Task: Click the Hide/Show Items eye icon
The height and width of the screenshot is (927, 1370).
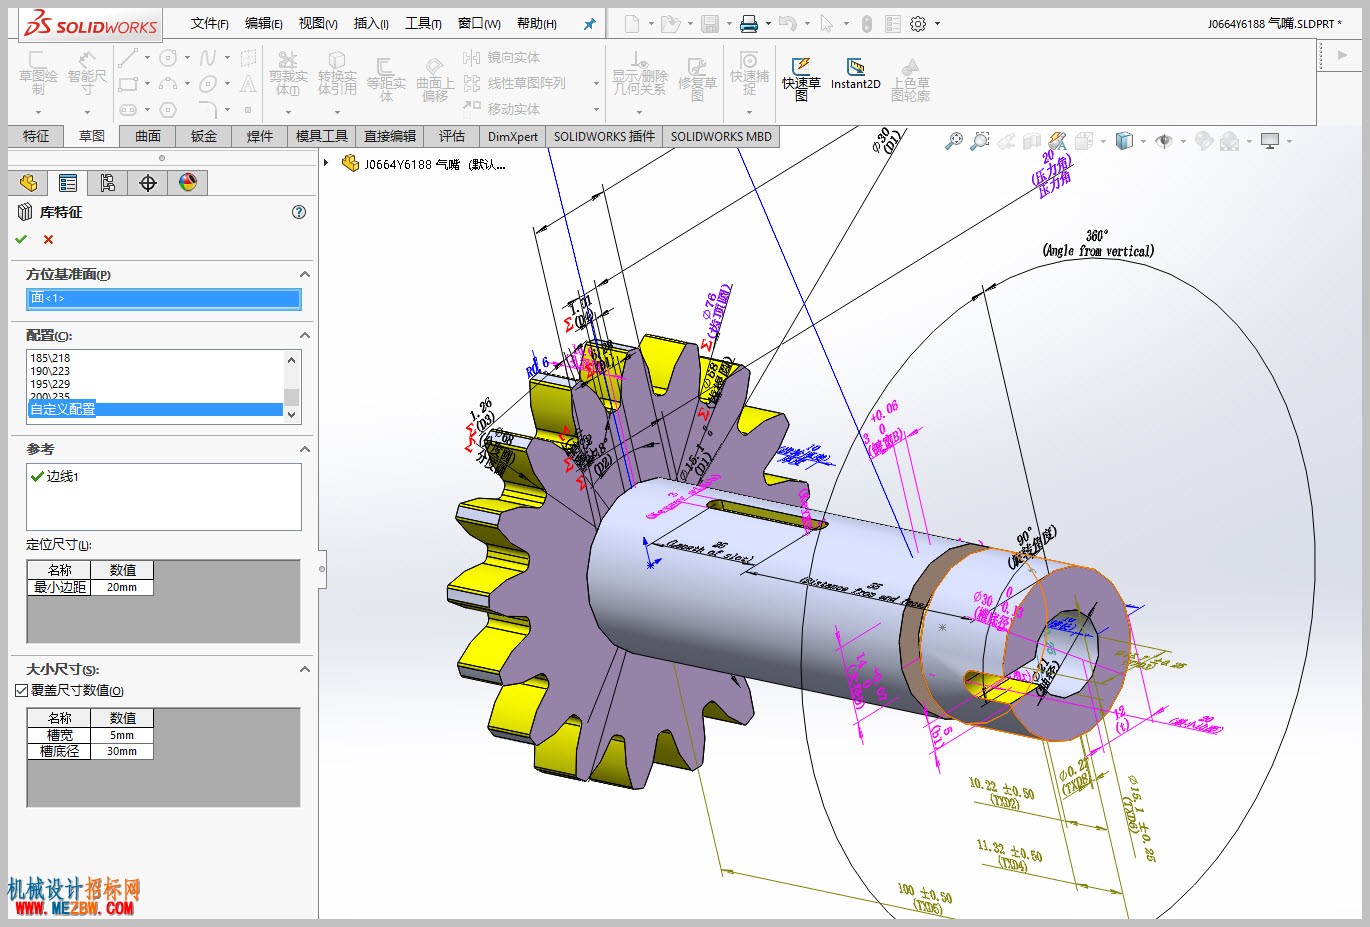Action: (1164, 141)
